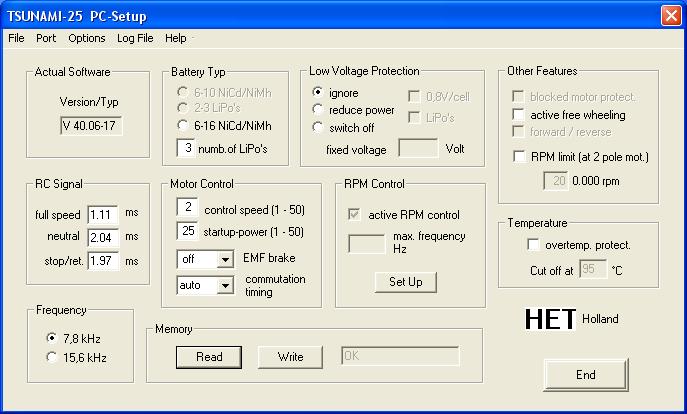687x414 pixels.
Task: Select 15,6 kHz frequency option
Action: point(52,357)
